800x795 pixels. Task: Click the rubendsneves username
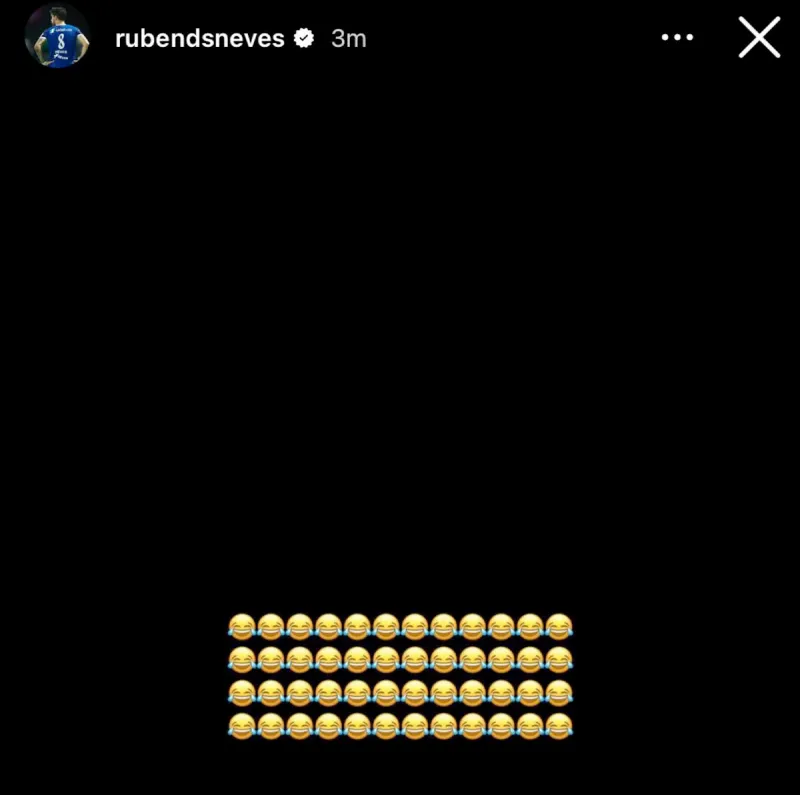(199, 39)
